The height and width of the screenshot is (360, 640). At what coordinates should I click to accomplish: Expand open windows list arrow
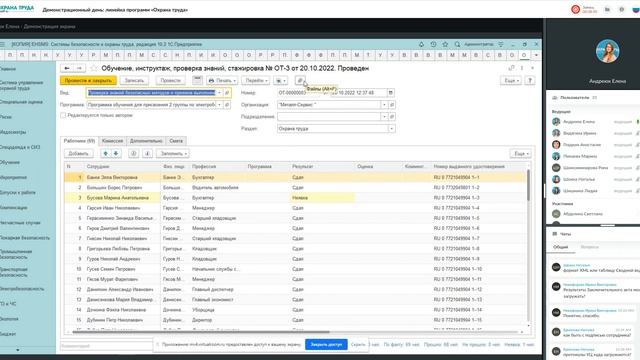(x=536, y=55)
